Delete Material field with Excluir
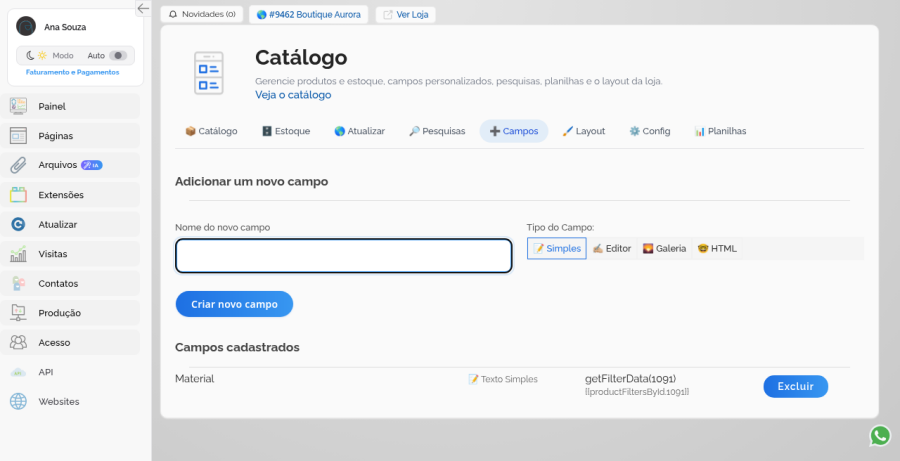 pos(796,386)
